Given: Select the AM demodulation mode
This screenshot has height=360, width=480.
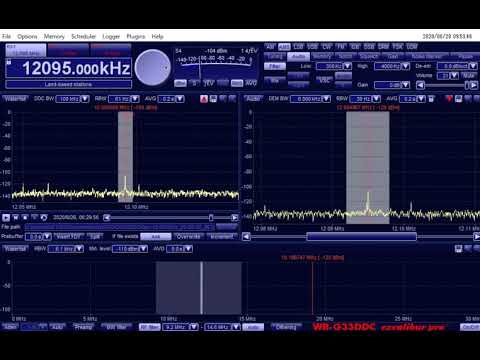Looking at the screenshot, I should [270, 47].
